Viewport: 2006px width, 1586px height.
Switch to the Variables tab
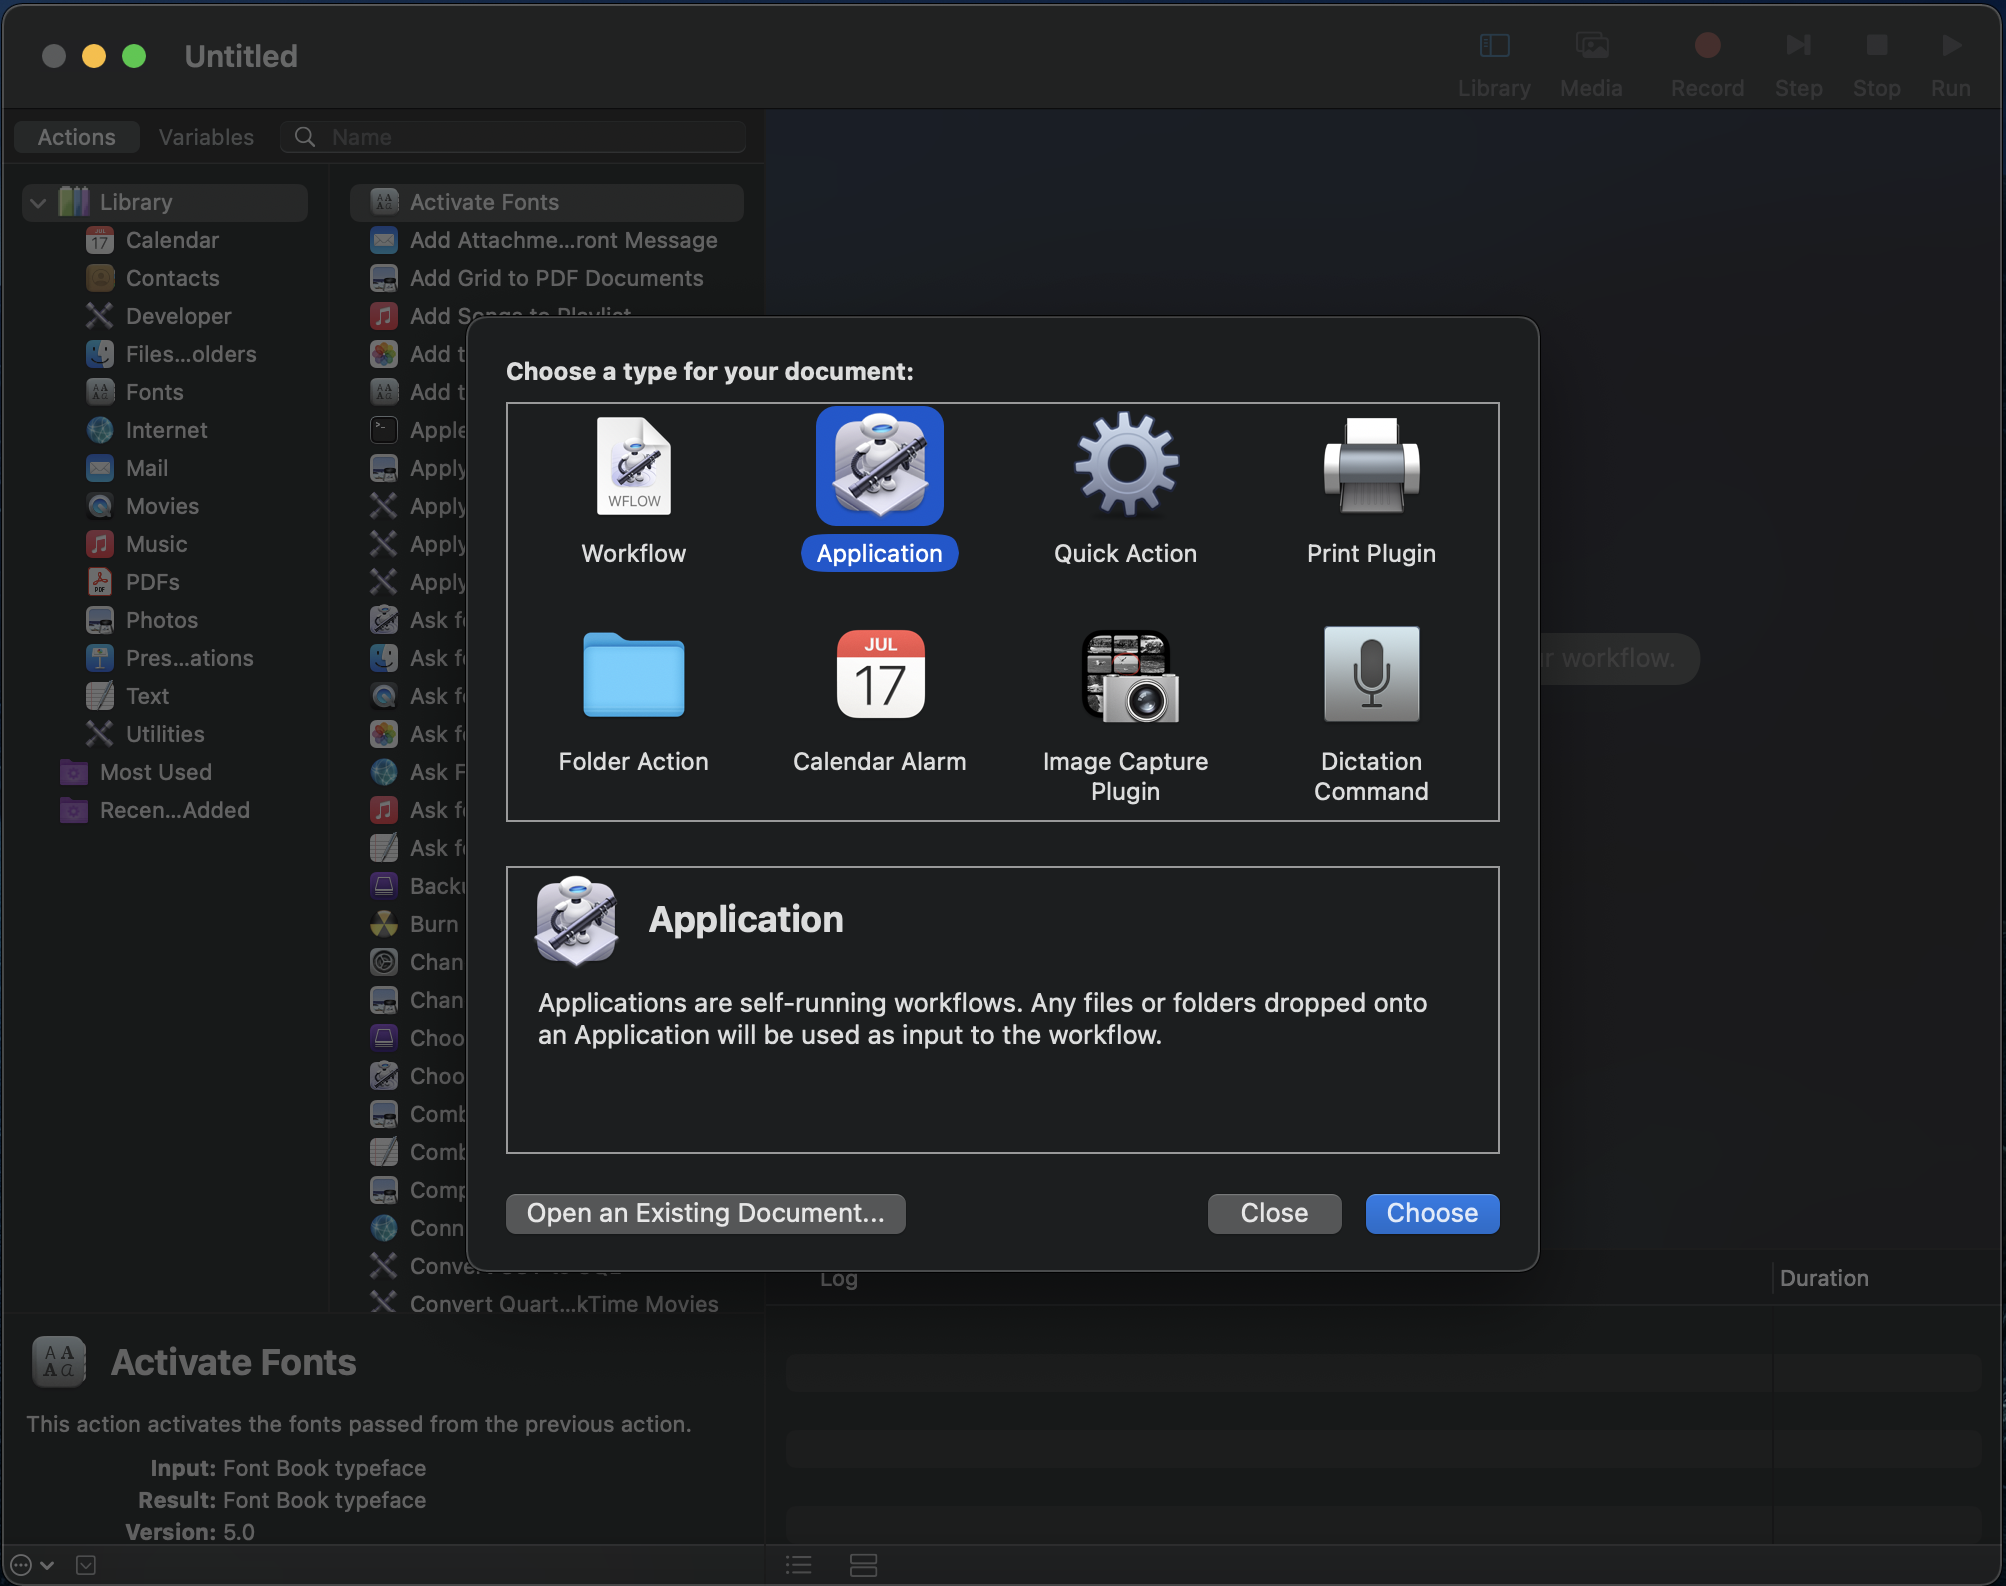(206, 137)
